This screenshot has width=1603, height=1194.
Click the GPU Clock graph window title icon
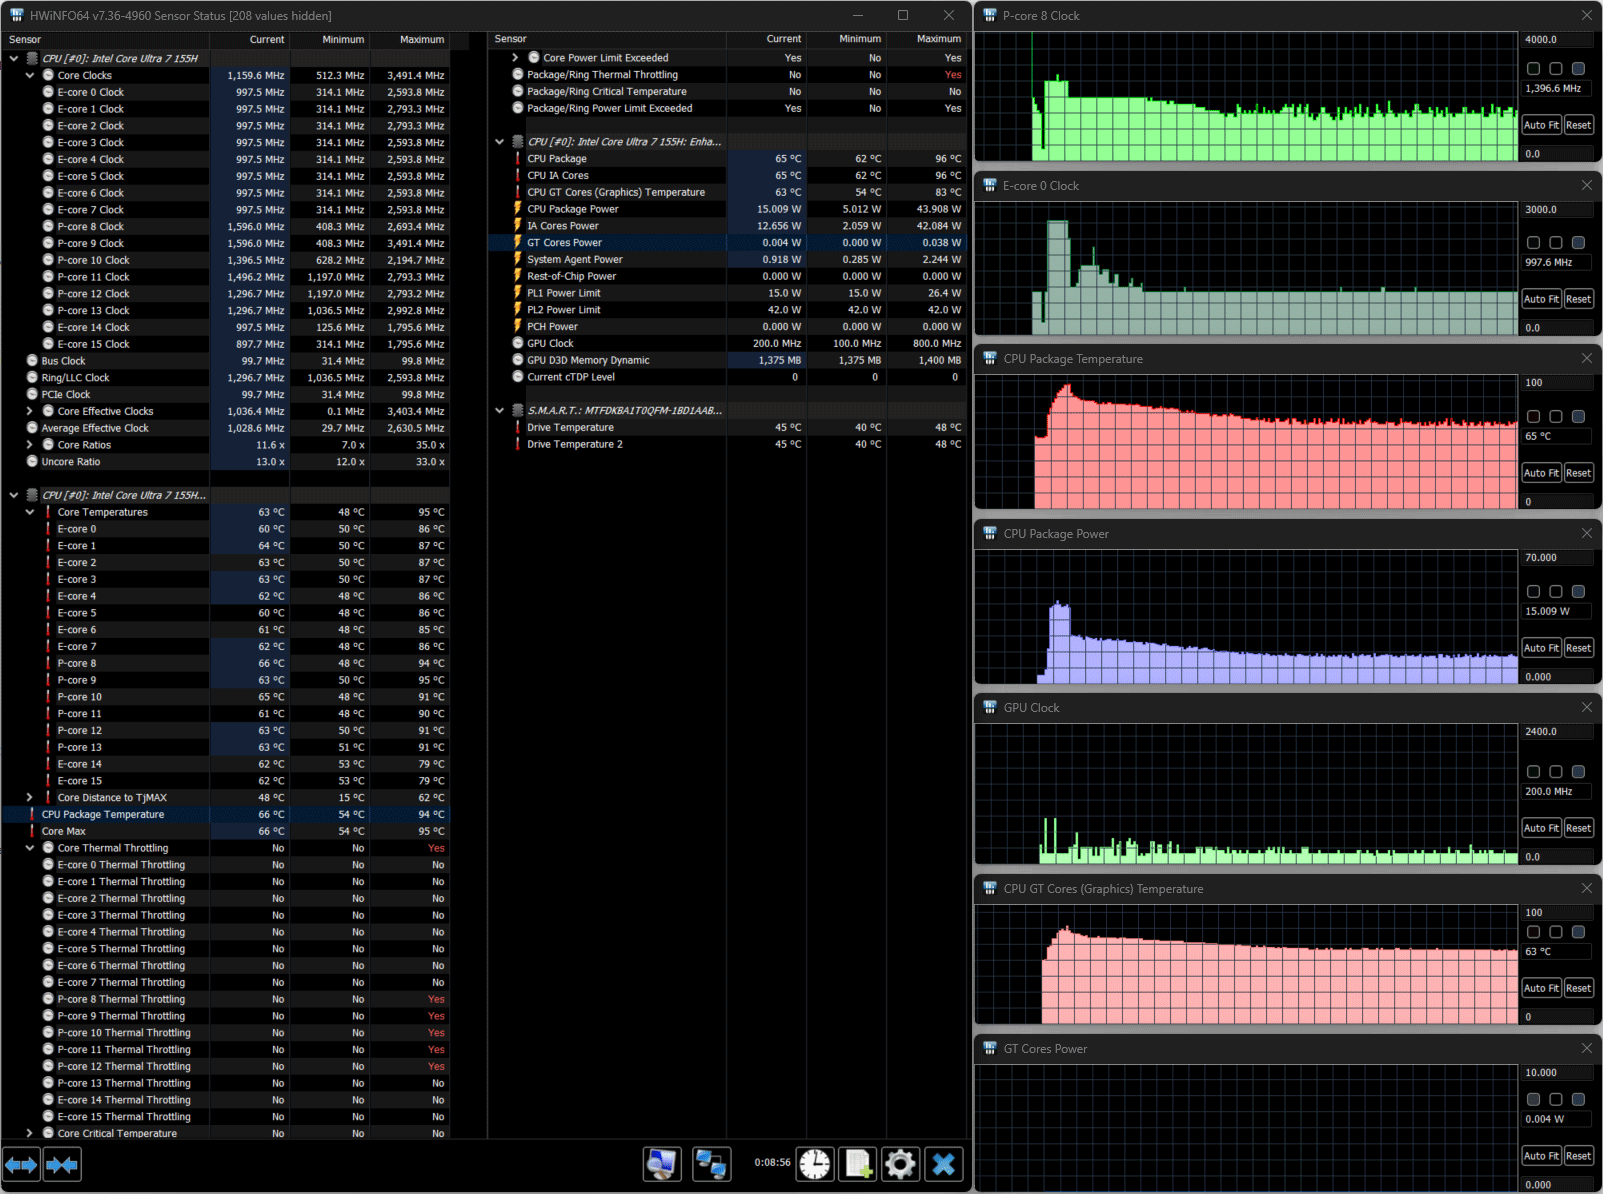[x=990, y=707]
